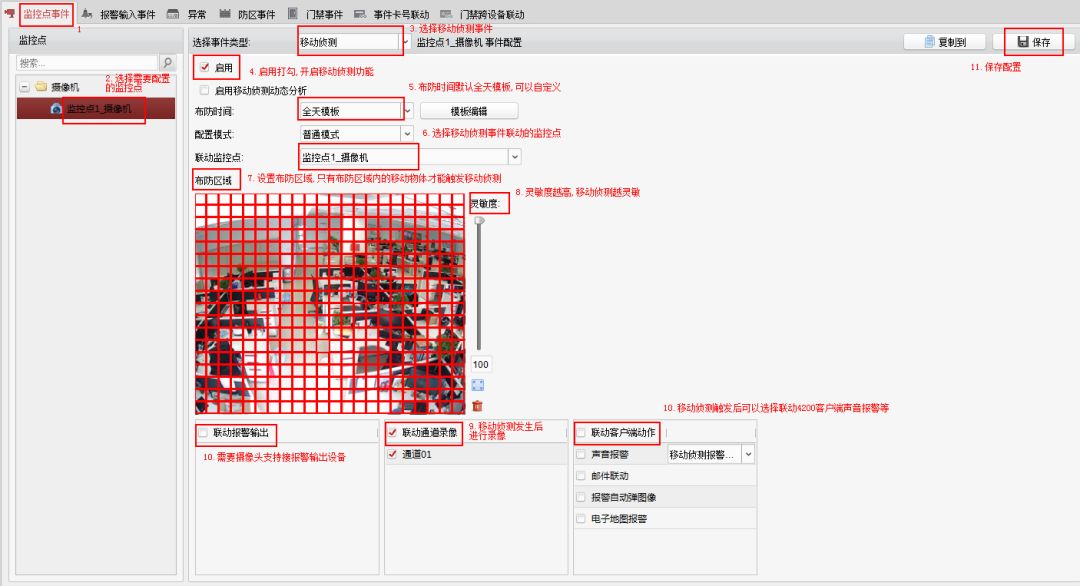Click the full-area select icon below sensitivity value
Image resolution: width=1080 pixels, height=586 pixels.
tap(478, 385)
